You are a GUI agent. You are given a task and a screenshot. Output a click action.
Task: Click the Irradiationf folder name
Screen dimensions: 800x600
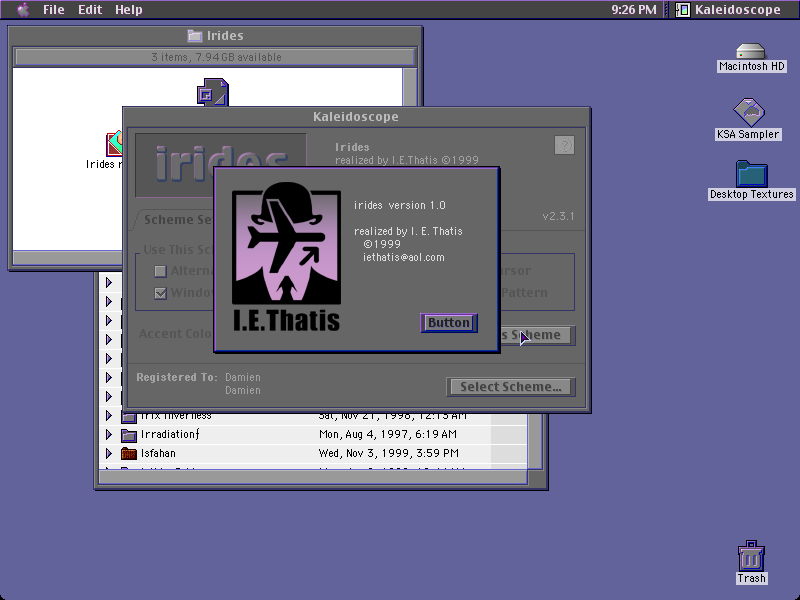click(x=170, y=434)
